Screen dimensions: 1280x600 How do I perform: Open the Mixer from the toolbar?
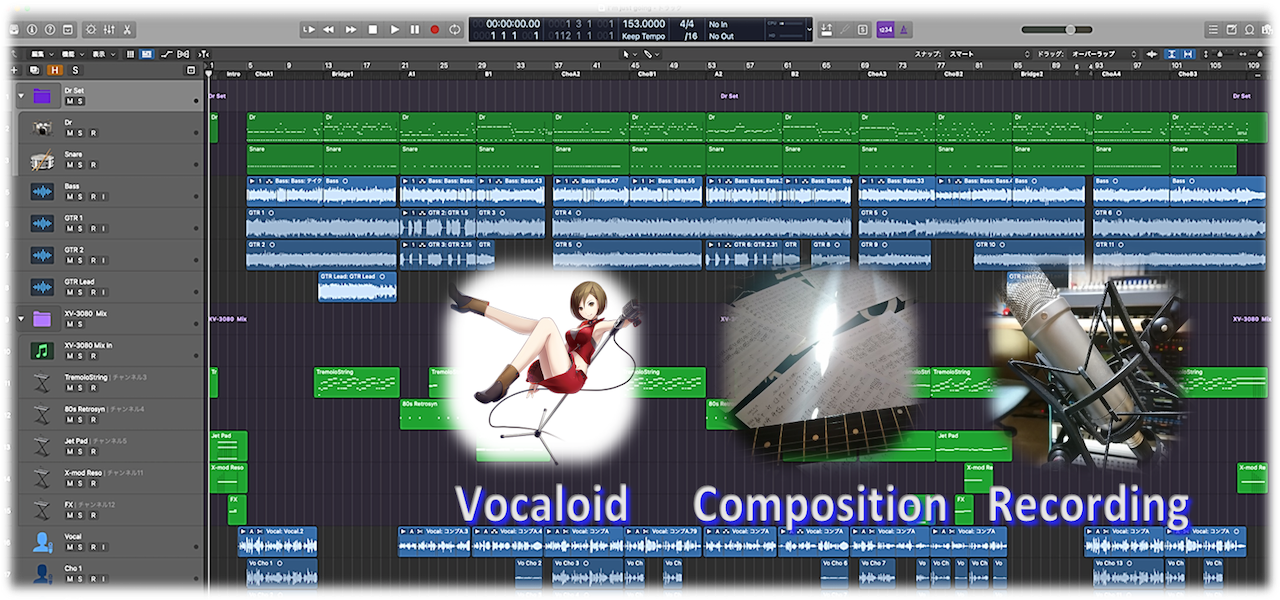(x=110, y=30)
